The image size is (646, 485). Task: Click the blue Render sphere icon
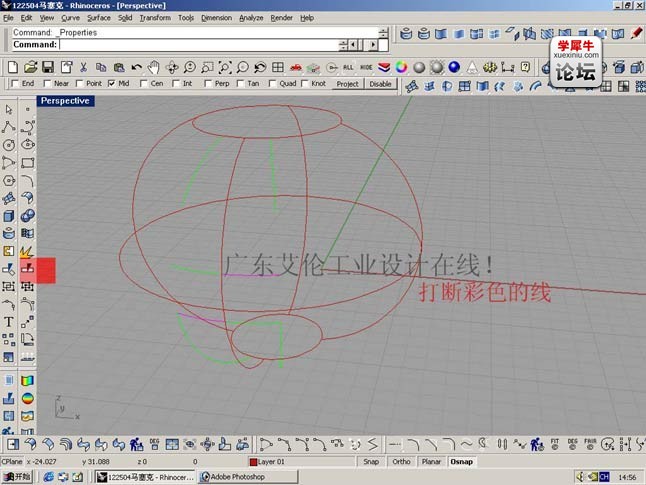coord(454,67)
